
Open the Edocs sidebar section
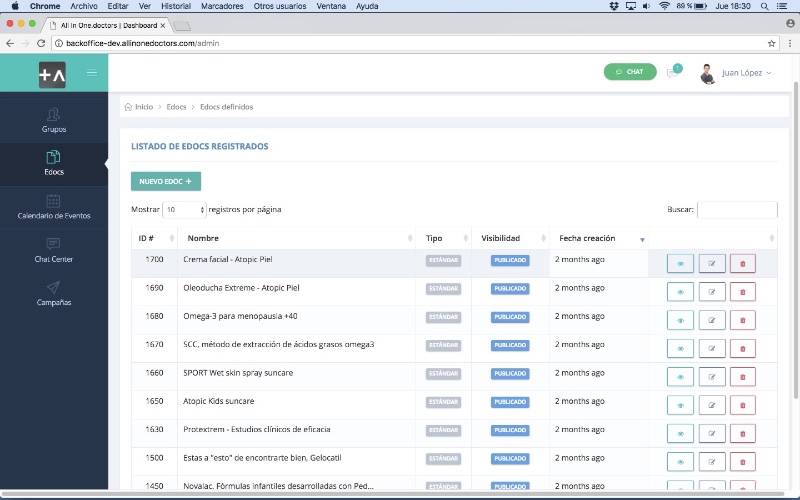coord(54,164)
